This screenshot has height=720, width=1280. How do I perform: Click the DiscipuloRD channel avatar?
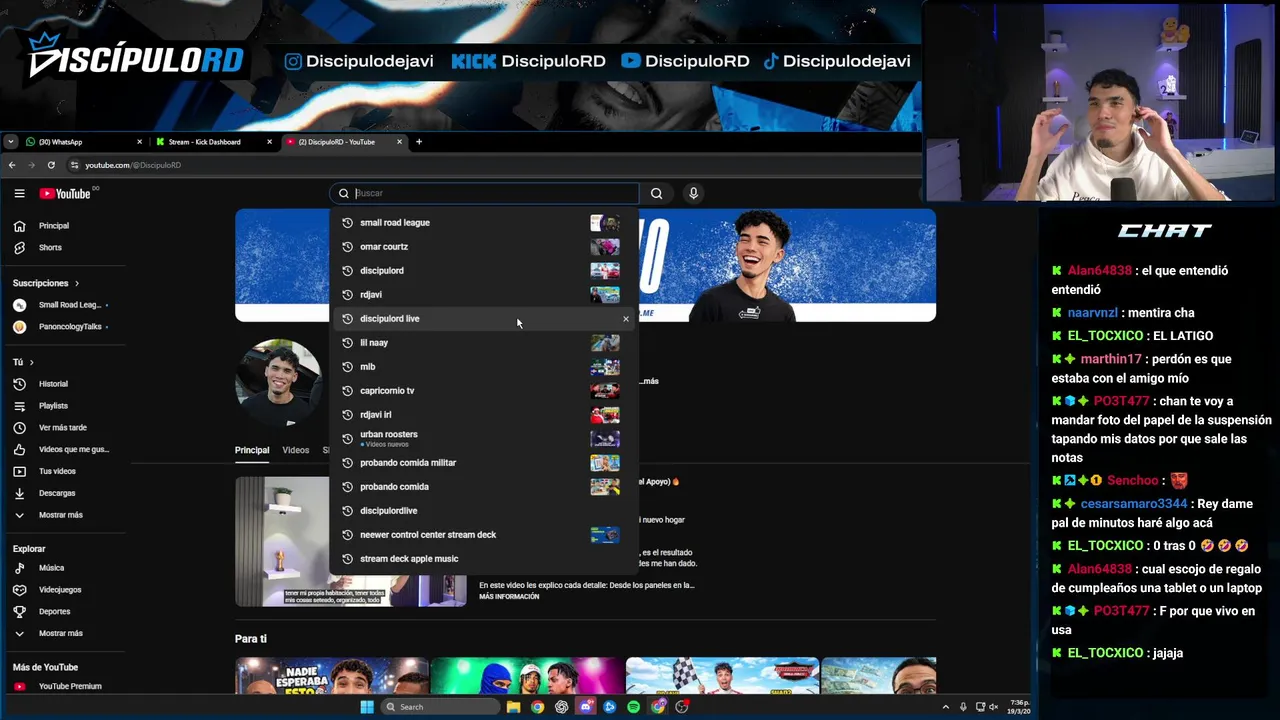tap(279, 383)
